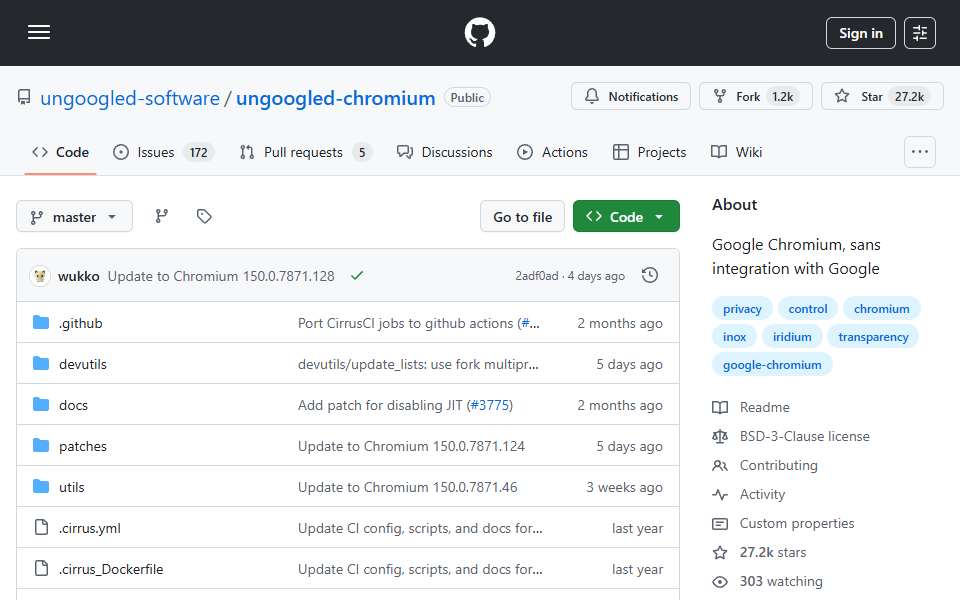
Task: Open the docs folder
Action: tap(73, 405)
